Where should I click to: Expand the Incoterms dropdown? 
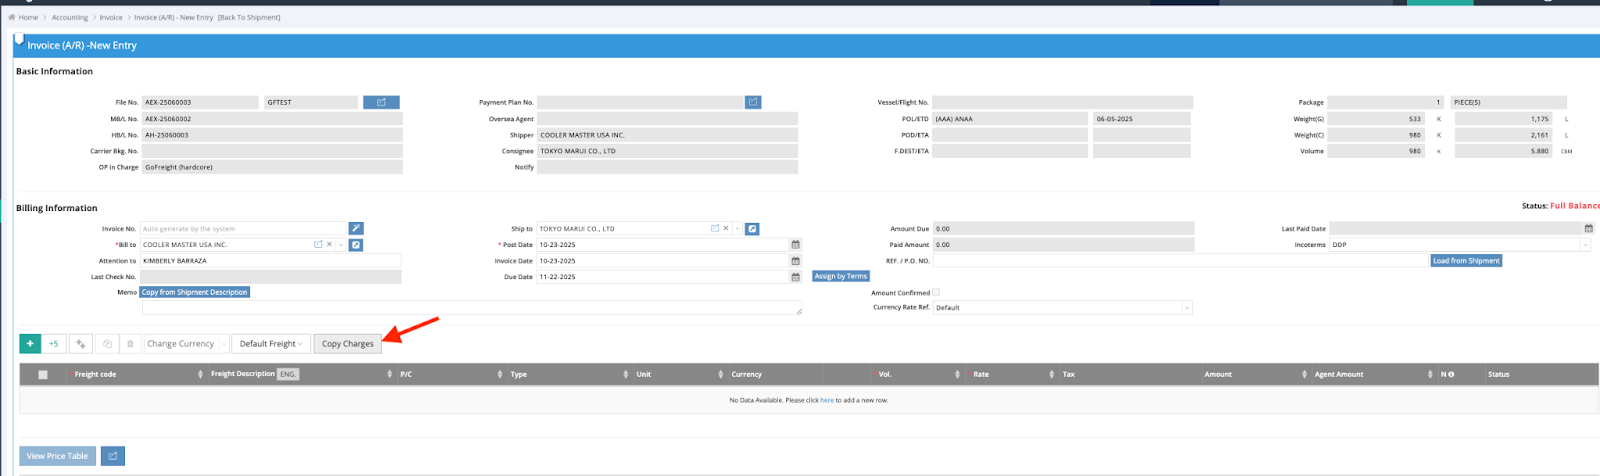1585,245
